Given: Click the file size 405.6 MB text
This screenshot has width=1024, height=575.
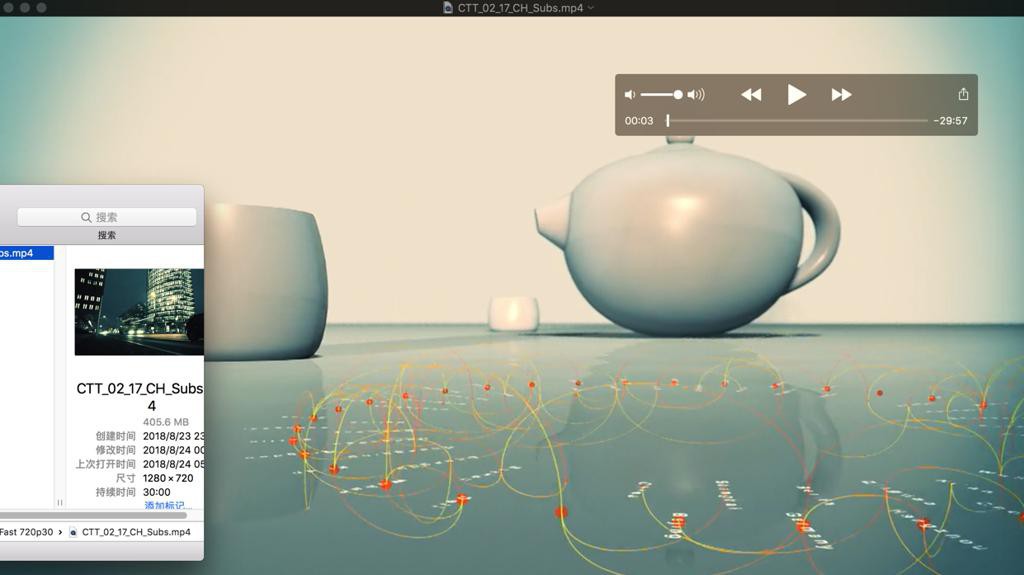Looking at the screenshot, I should (x=166, y=422).
